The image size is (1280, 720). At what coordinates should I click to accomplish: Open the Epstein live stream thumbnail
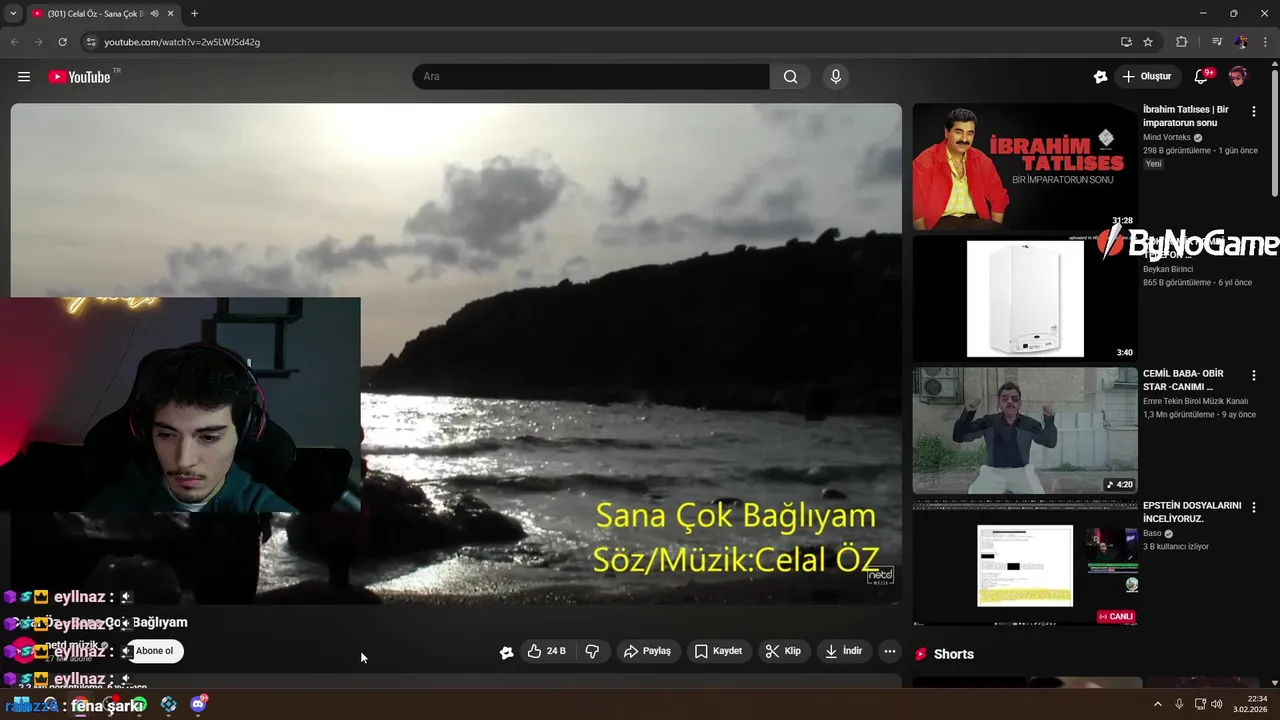(1025, 562)
